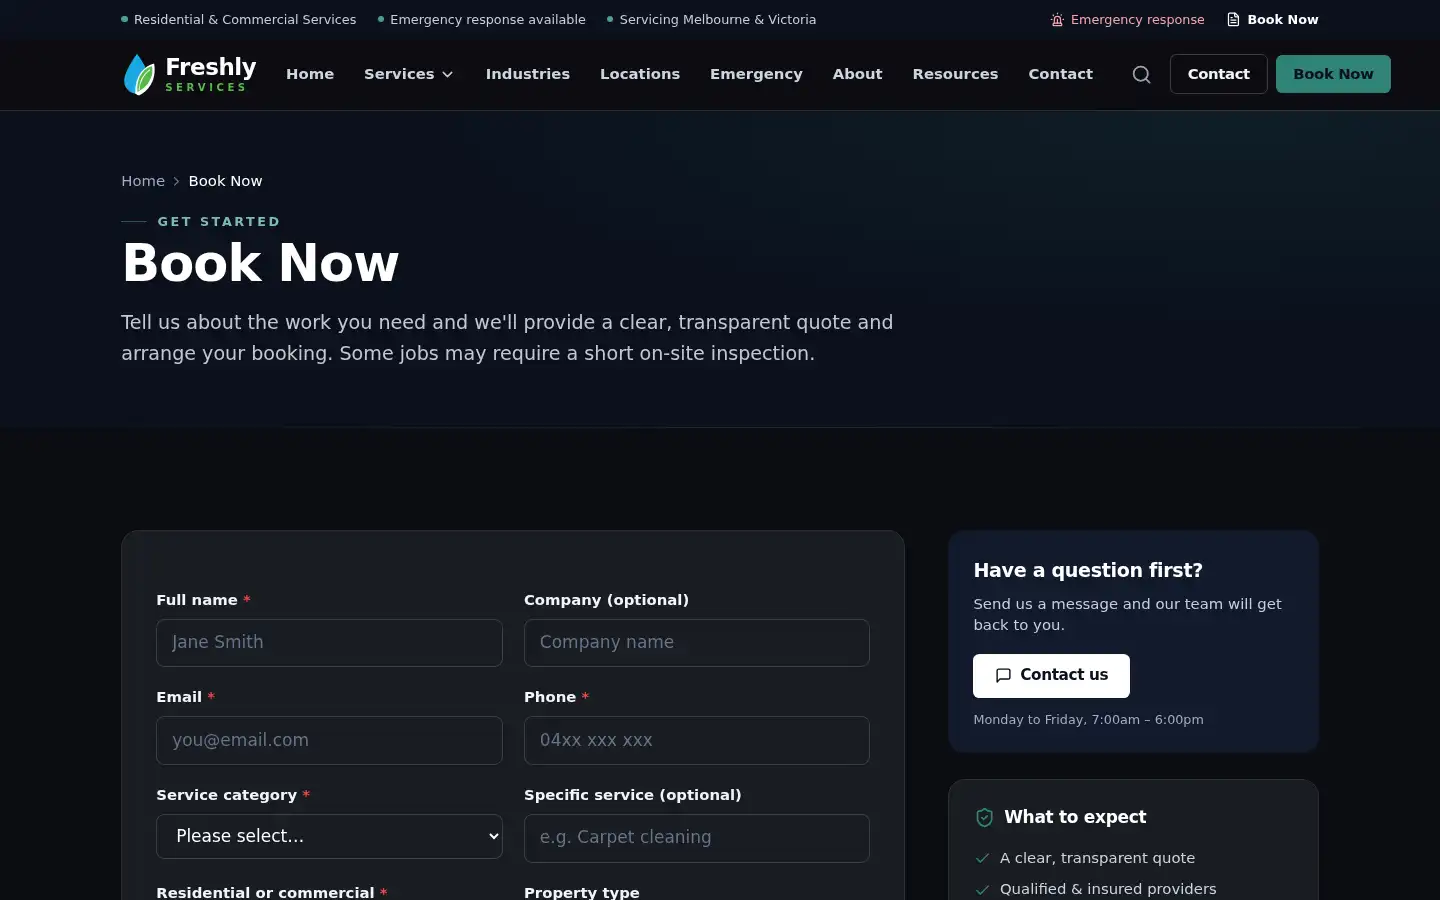Open the Service category Please select dropdown
This screenshot has width=1440, height=900.
tap(329, 836)
